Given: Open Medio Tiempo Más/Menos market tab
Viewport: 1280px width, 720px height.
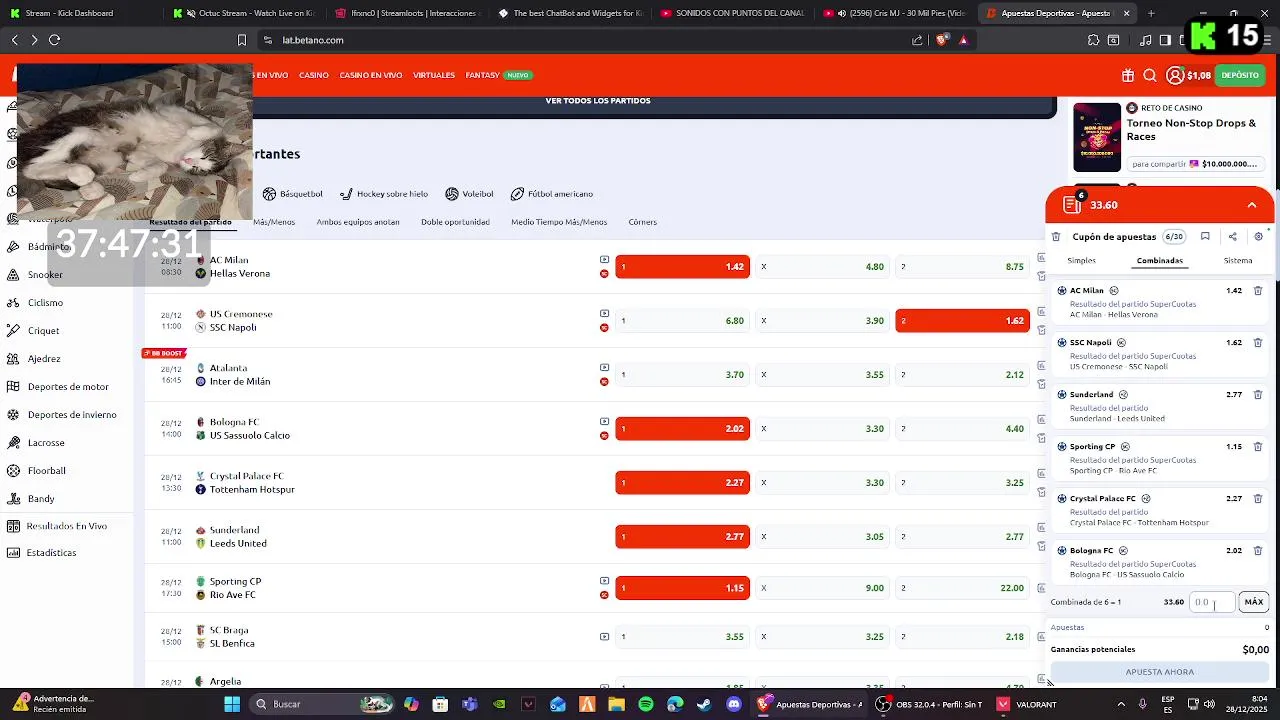Looking at the screenshot, I should (x=559, y=222).
